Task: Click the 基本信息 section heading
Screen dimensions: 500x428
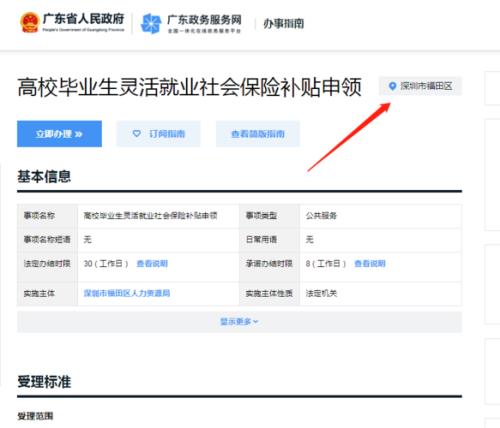Action: click(44, 176)
